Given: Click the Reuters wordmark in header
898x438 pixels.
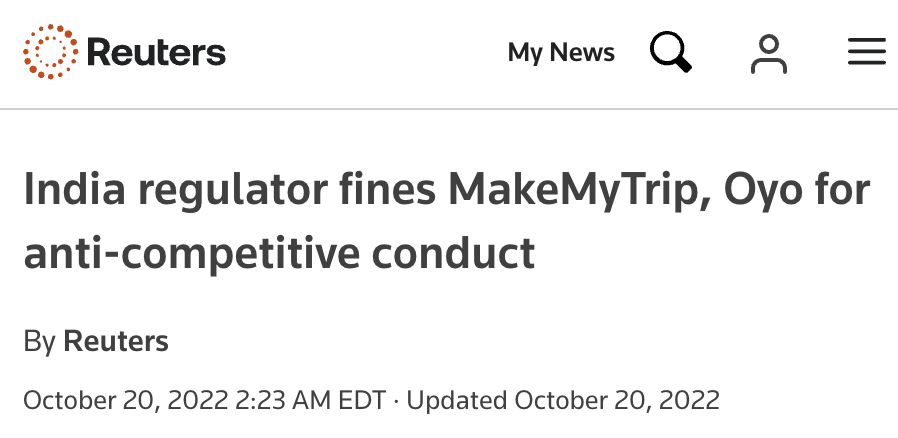Looking at the screenshot, I should pyautogui.click(x=156, y=52).
